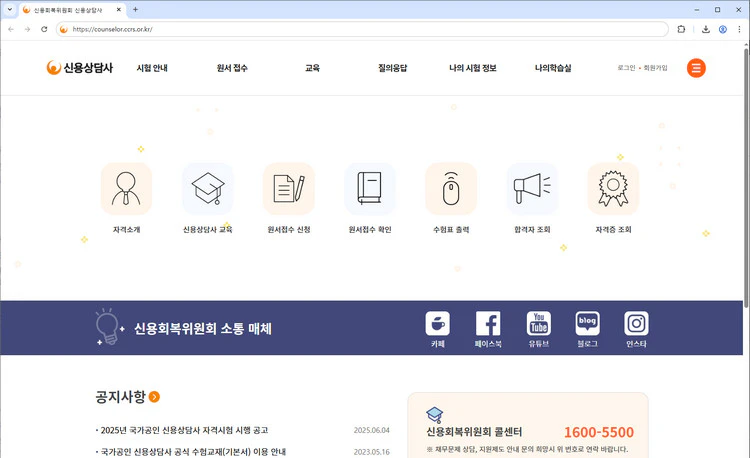Open the 시험 안내 menu
This screenshot has height=458, width=750.
coord(152,68)
